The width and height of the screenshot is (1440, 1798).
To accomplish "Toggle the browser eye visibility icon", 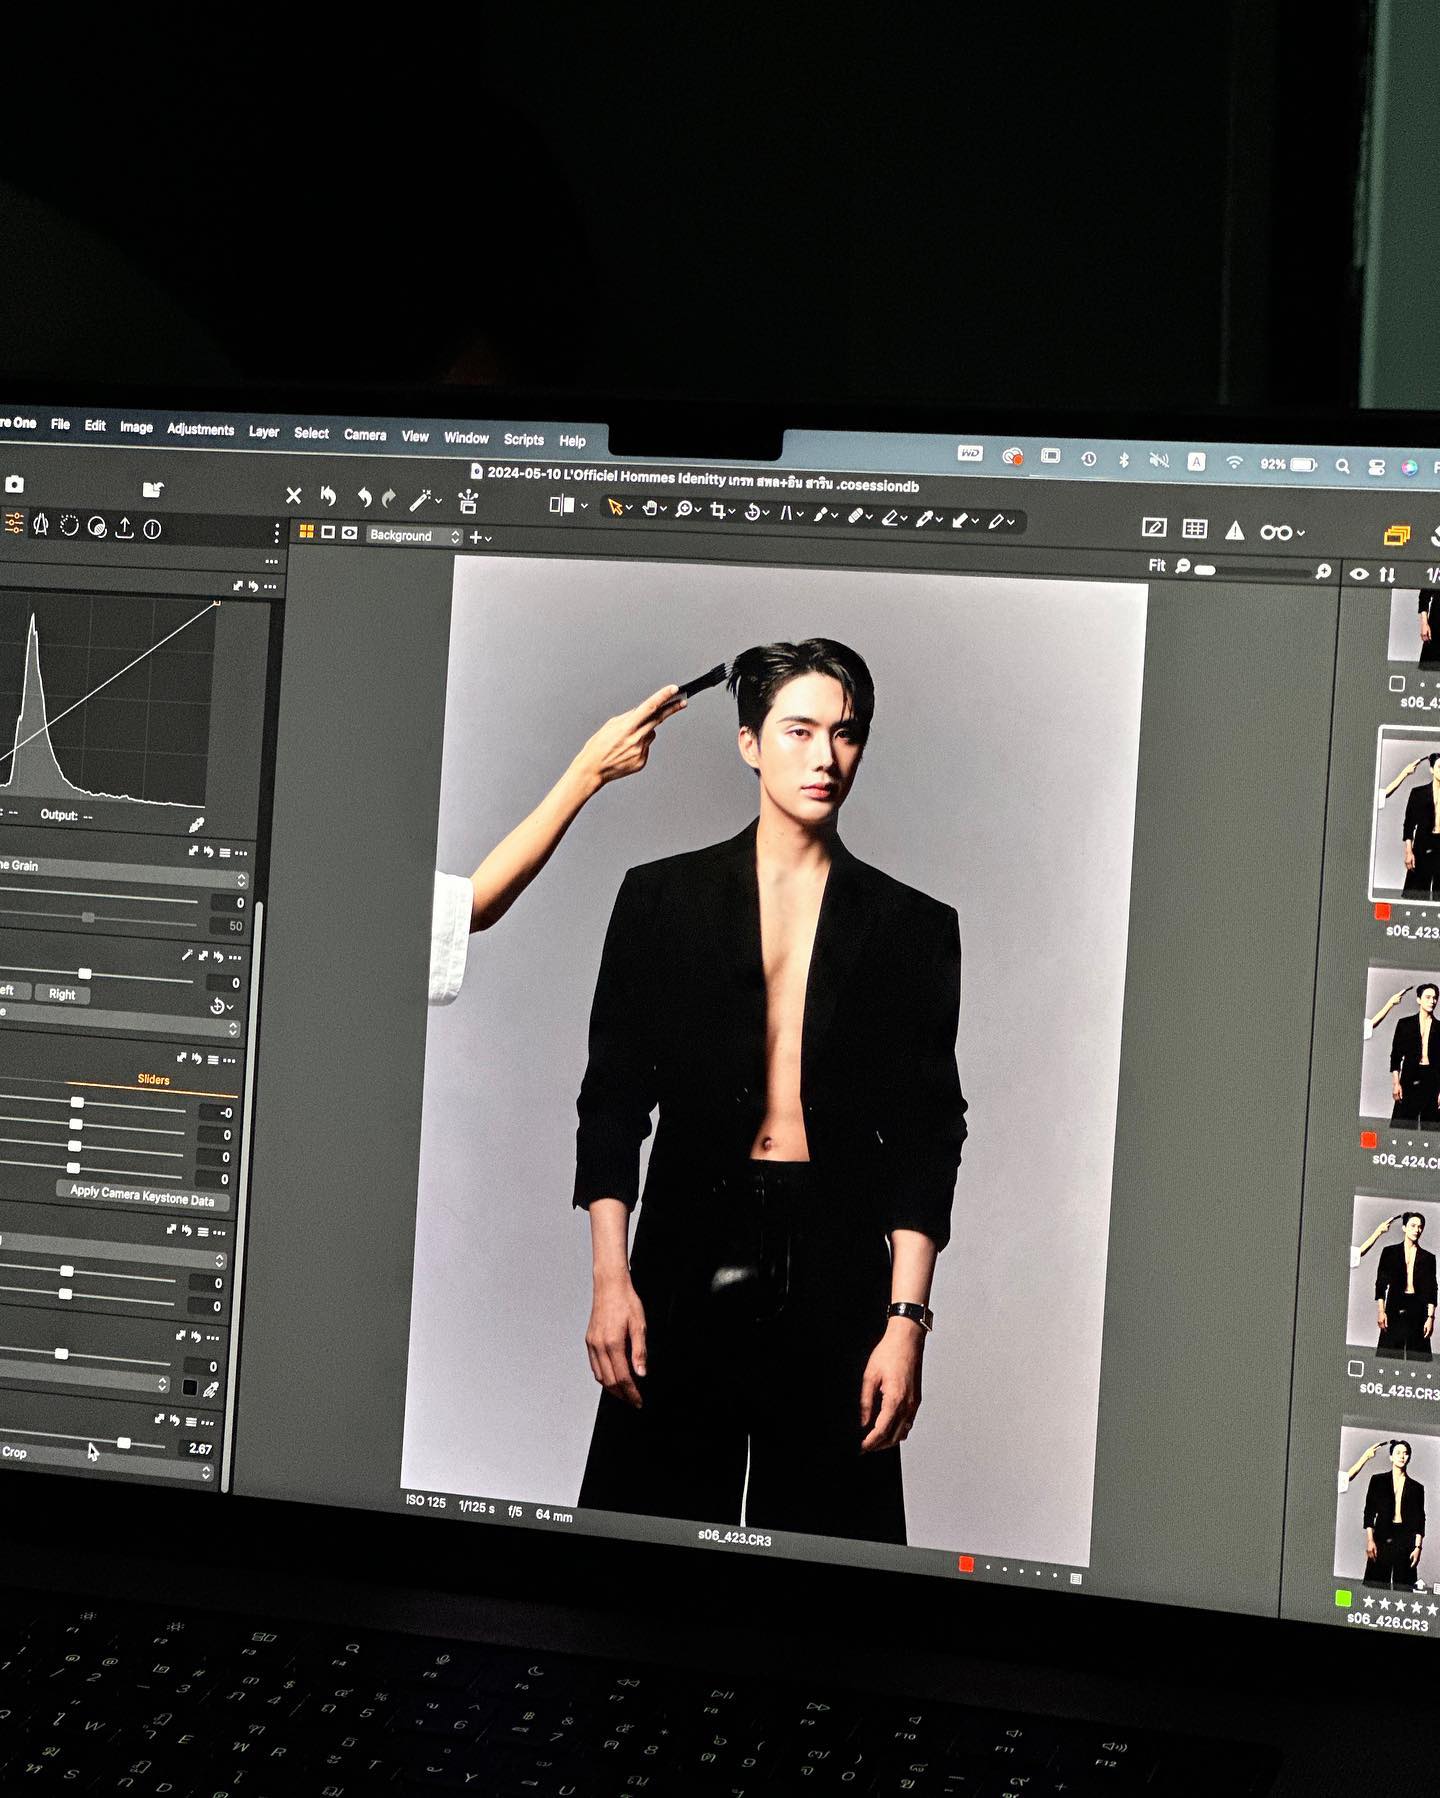I will [1359, 574].
